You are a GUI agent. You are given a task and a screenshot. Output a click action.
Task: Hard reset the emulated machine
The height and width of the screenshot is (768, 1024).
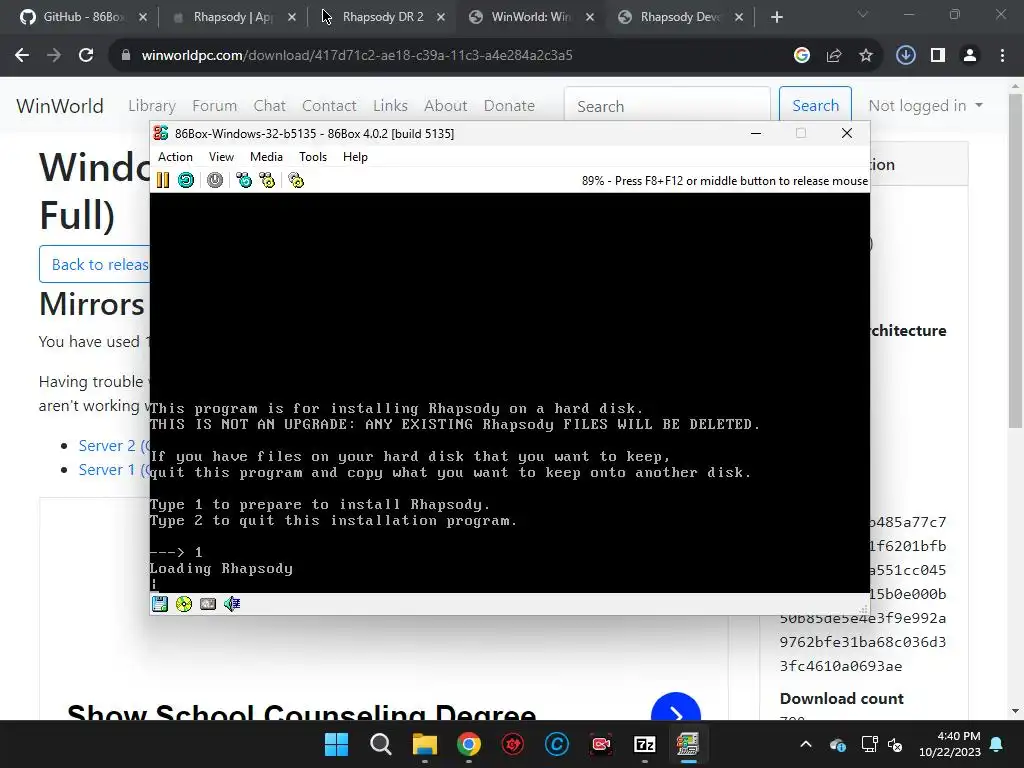(x=186, y=180)
